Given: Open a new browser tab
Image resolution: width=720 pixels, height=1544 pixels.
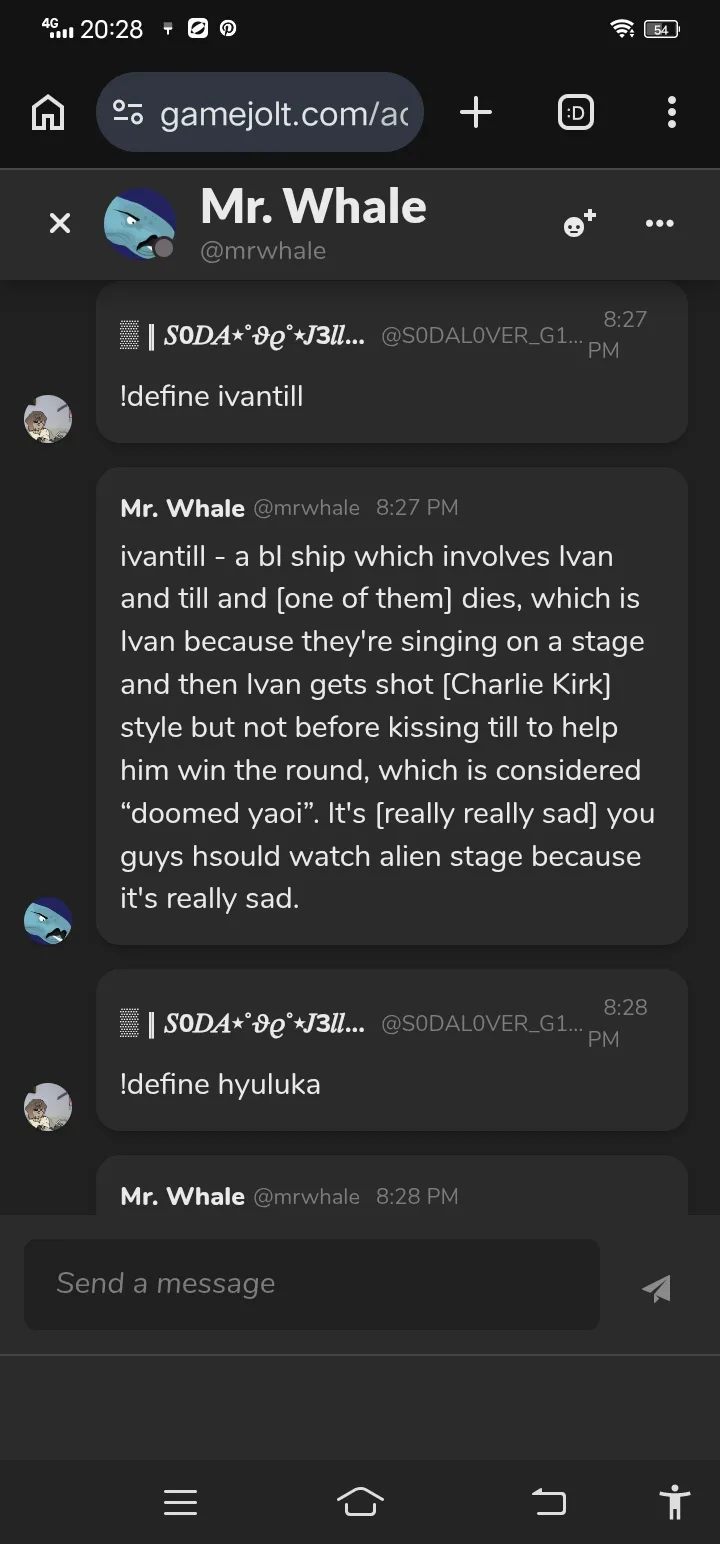Looking at the screenshot, I should coord(476,113).
